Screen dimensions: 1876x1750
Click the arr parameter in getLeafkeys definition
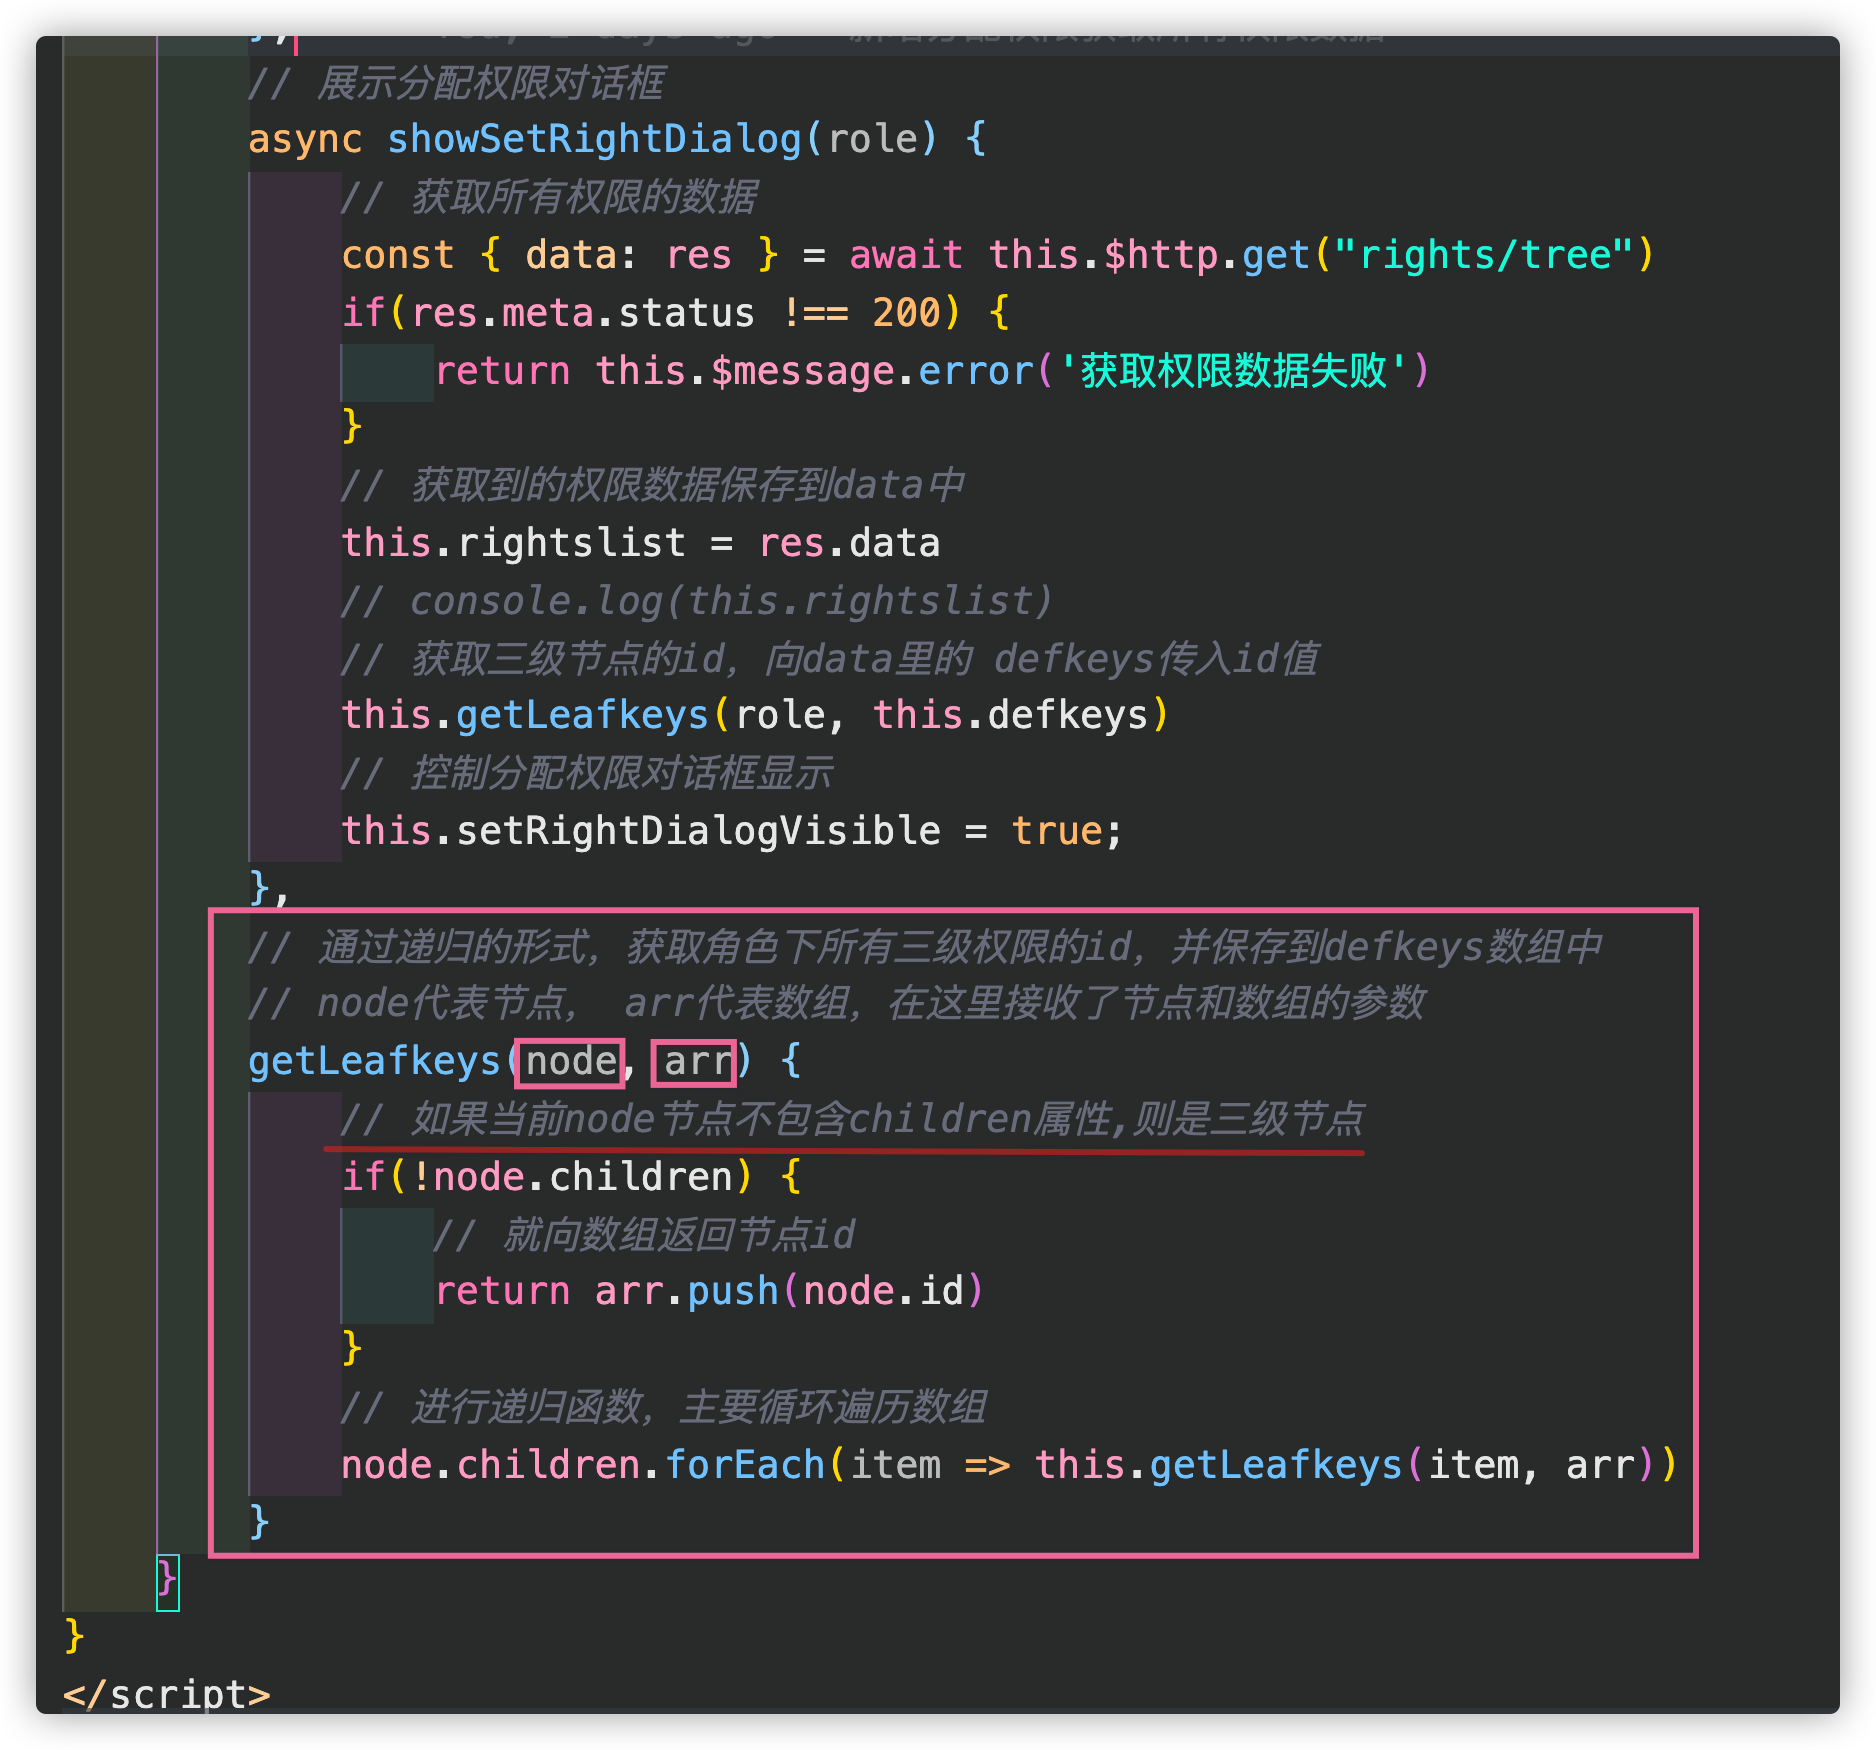point(698,1062)
